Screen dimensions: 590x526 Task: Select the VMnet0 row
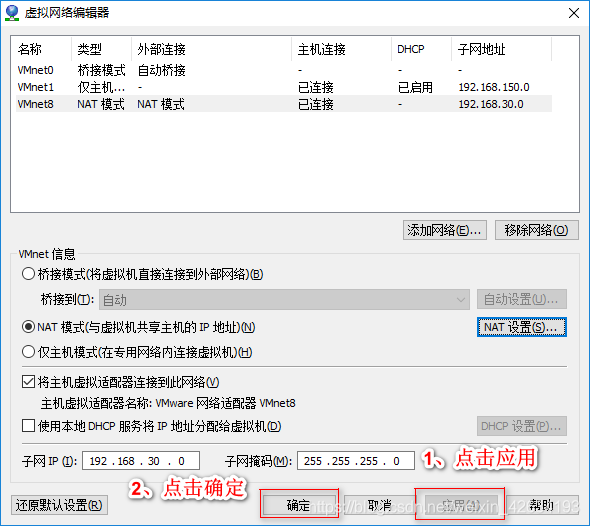(x=284, y=70)
